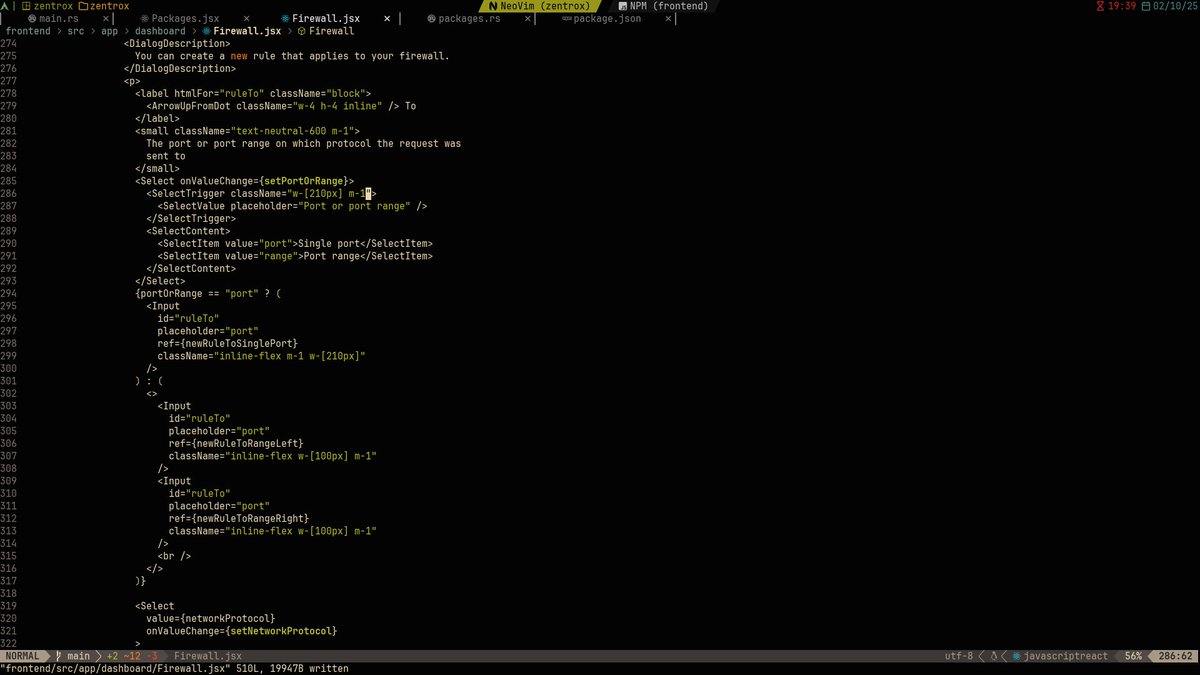This screenshot has width=1200, height=675.
Task: Click the Rust icon on main.rs tab
Action: click(x=31, y=18)
